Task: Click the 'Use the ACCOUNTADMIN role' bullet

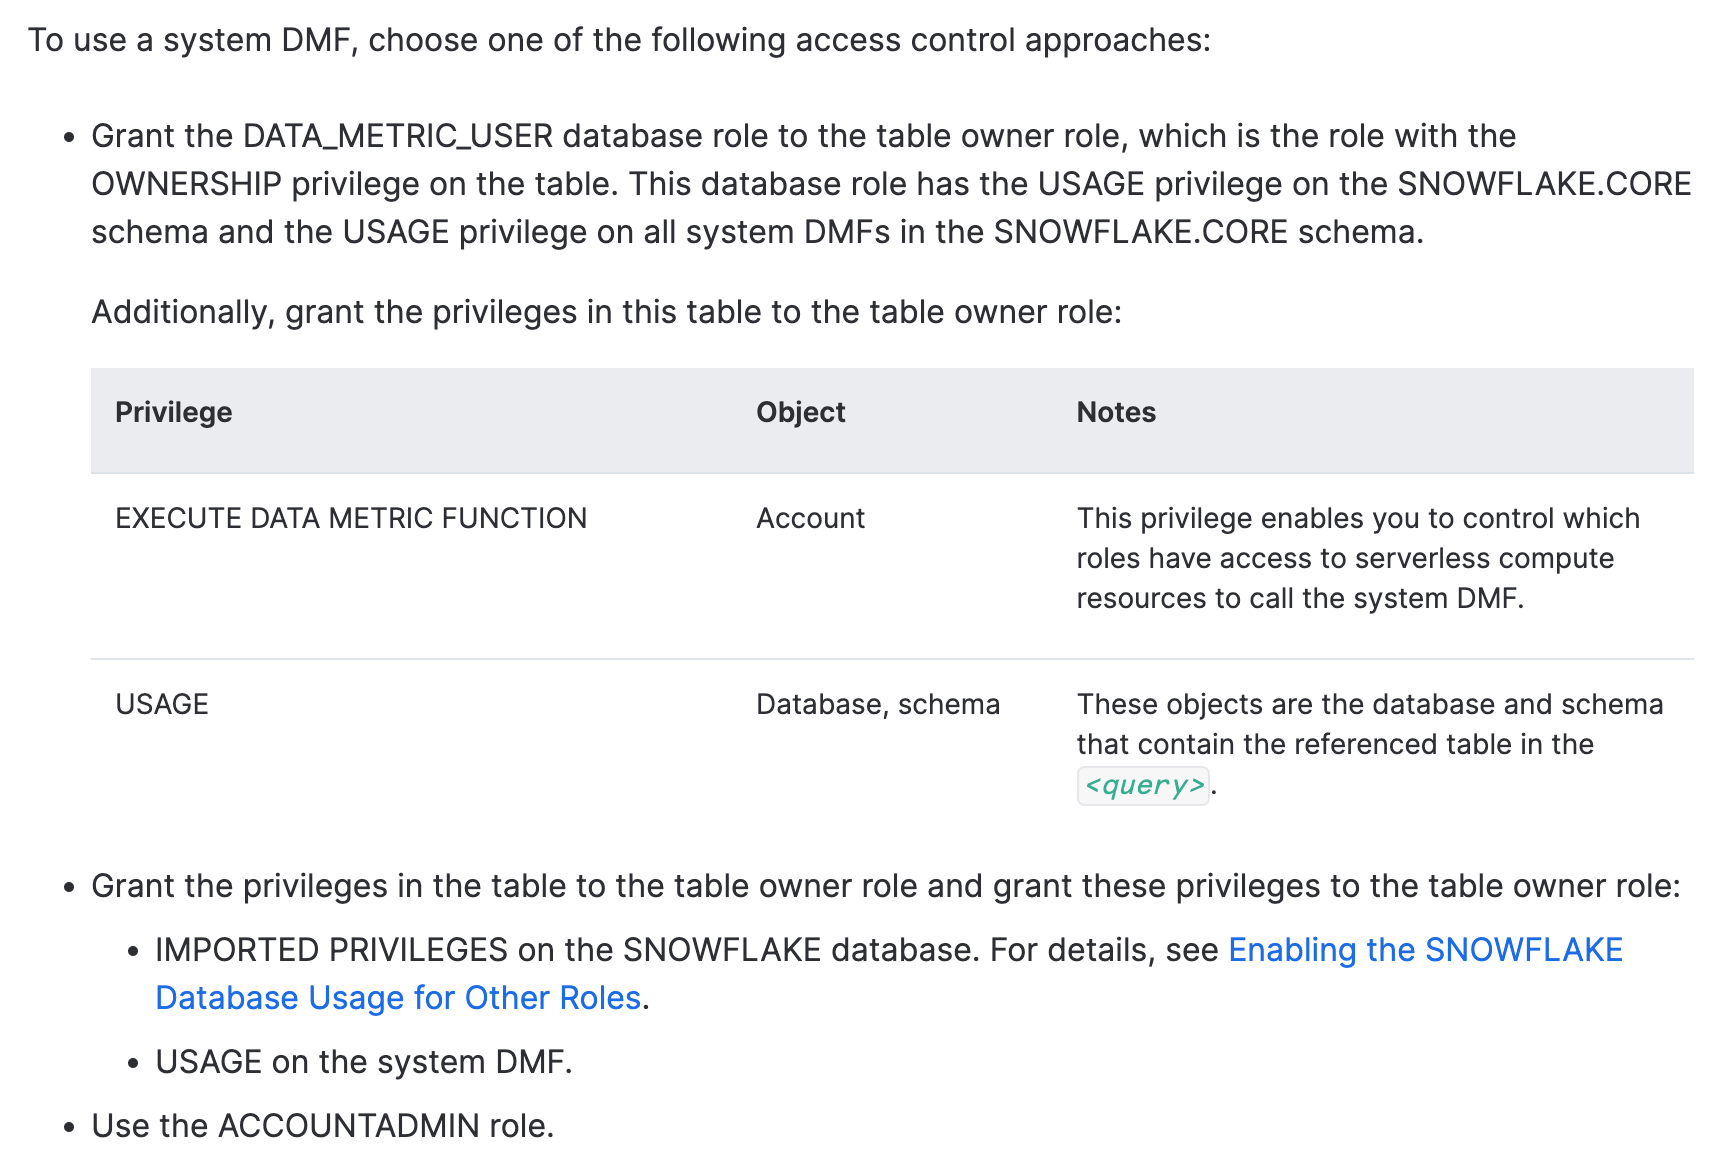Action: [322, 1126]
